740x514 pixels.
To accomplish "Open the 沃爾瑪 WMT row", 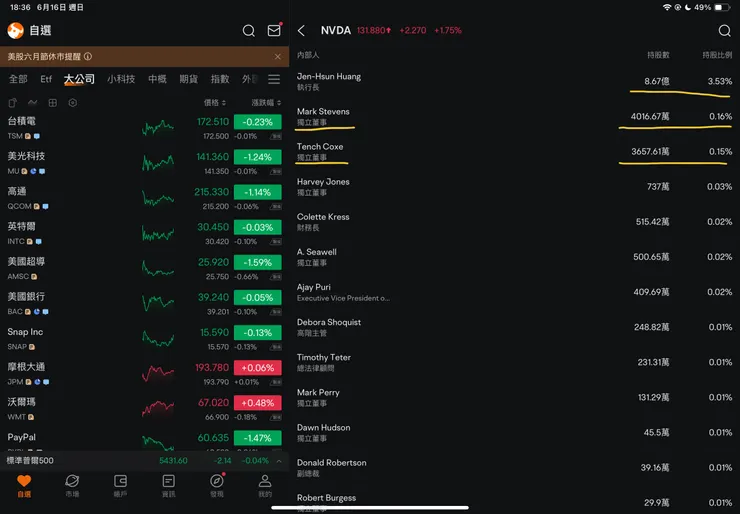I will coord(144,409).
